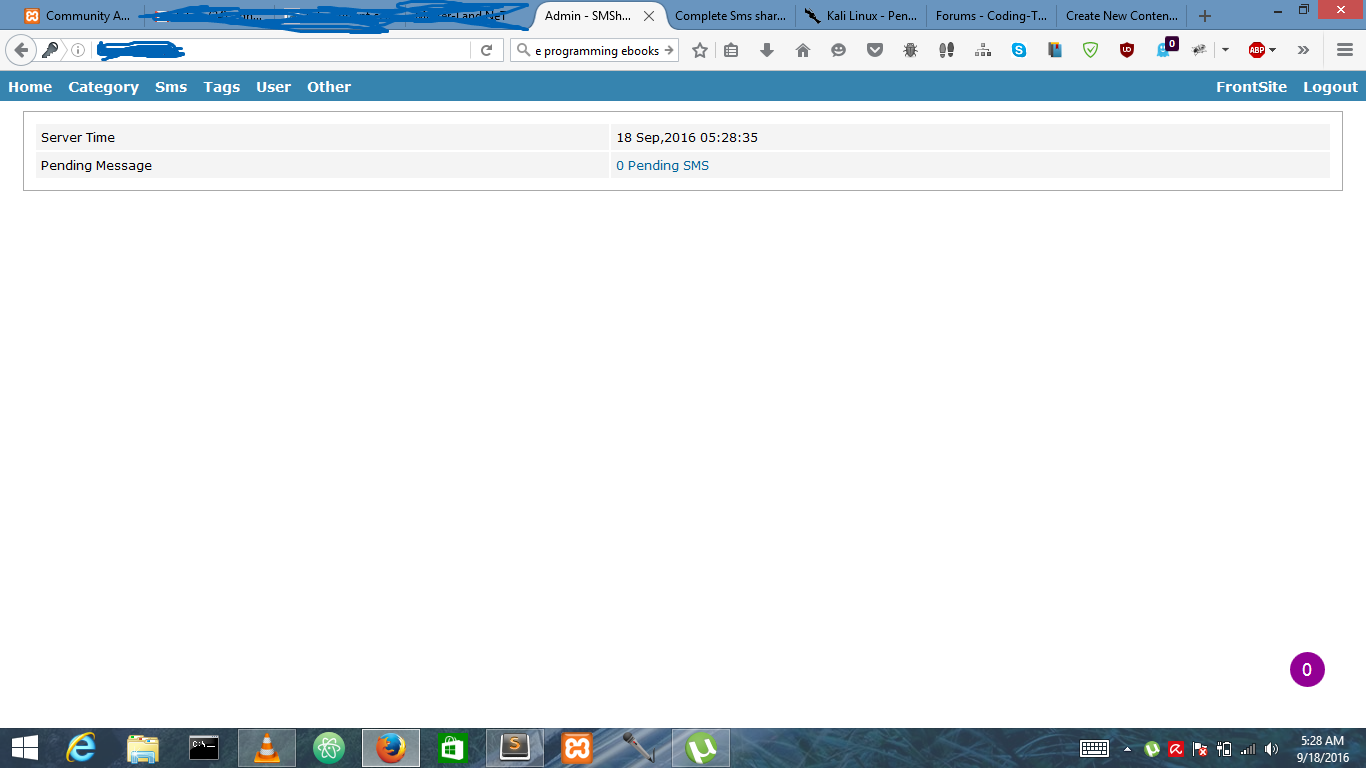Open the Category menu in admin navbar

click(103, 87)
